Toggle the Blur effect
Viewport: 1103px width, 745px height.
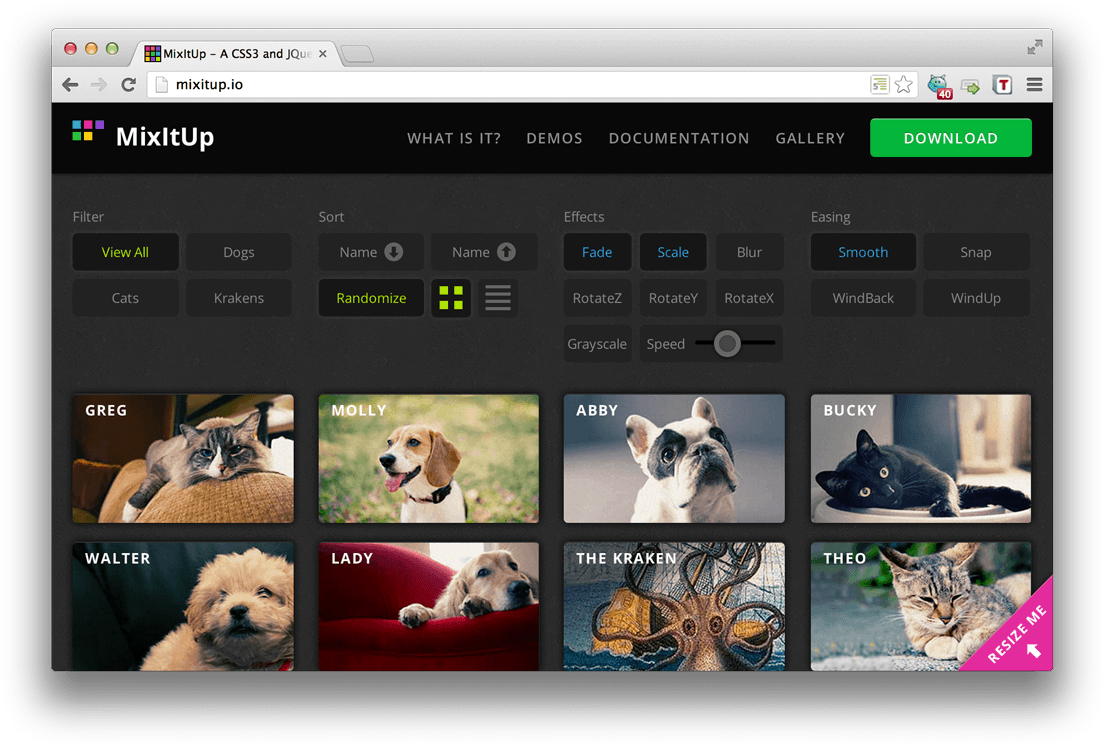(749, 252)
